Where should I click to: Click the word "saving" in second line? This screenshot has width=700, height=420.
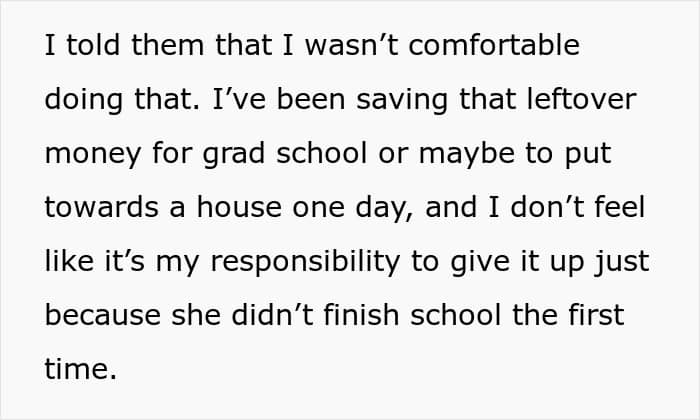[x=402, y=101]
